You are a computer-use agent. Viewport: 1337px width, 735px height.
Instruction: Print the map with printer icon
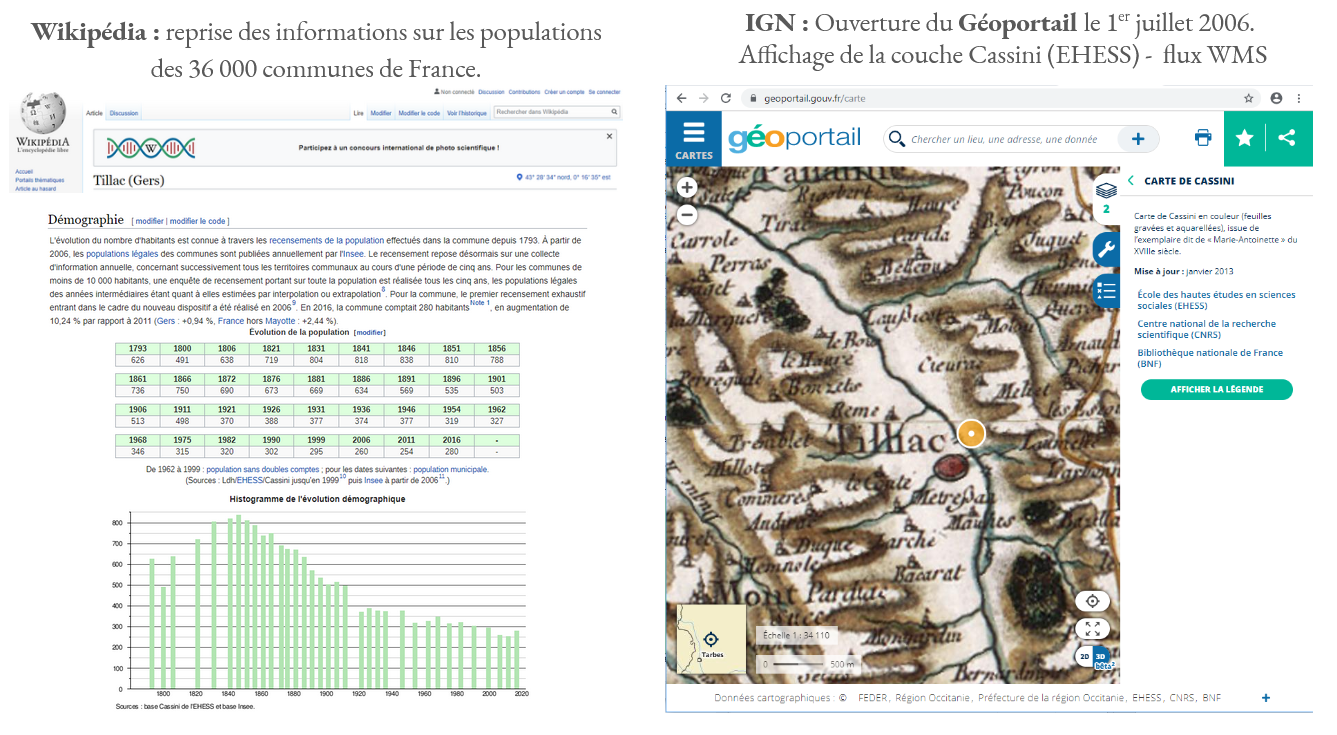coord(1203,138)
